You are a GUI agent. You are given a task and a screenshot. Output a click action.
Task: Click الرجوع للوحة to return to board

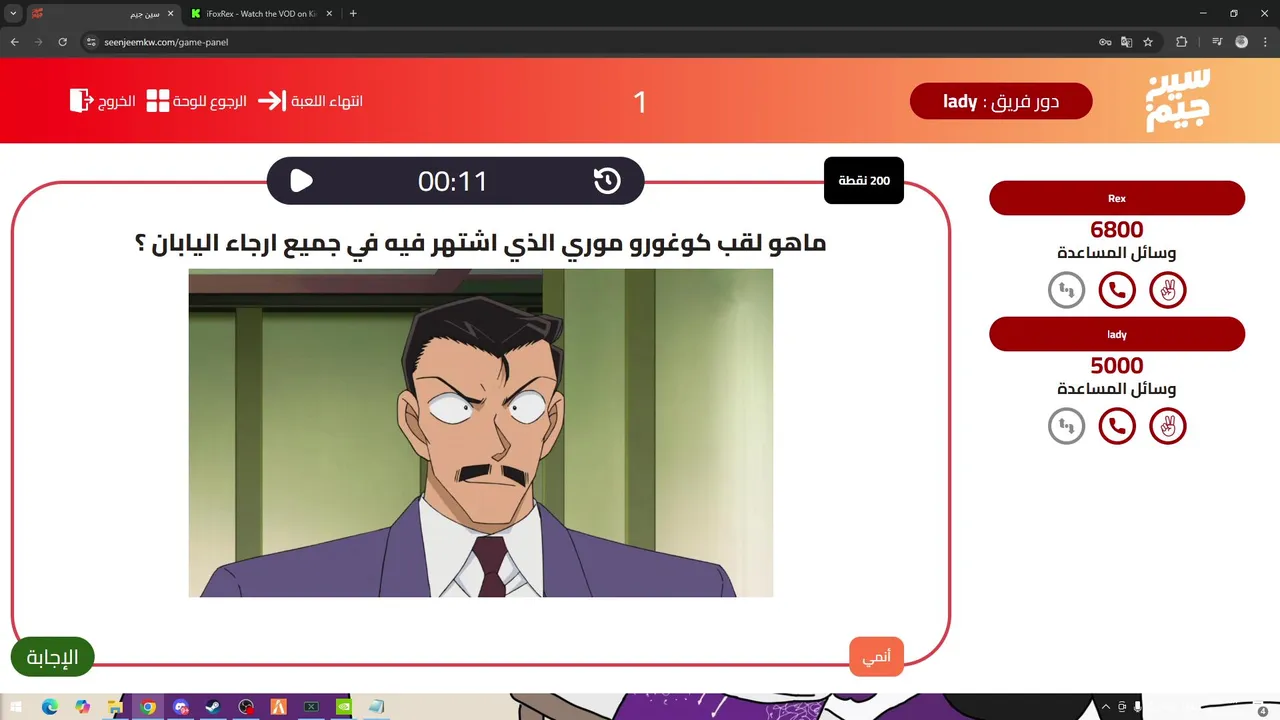[197, 101]
